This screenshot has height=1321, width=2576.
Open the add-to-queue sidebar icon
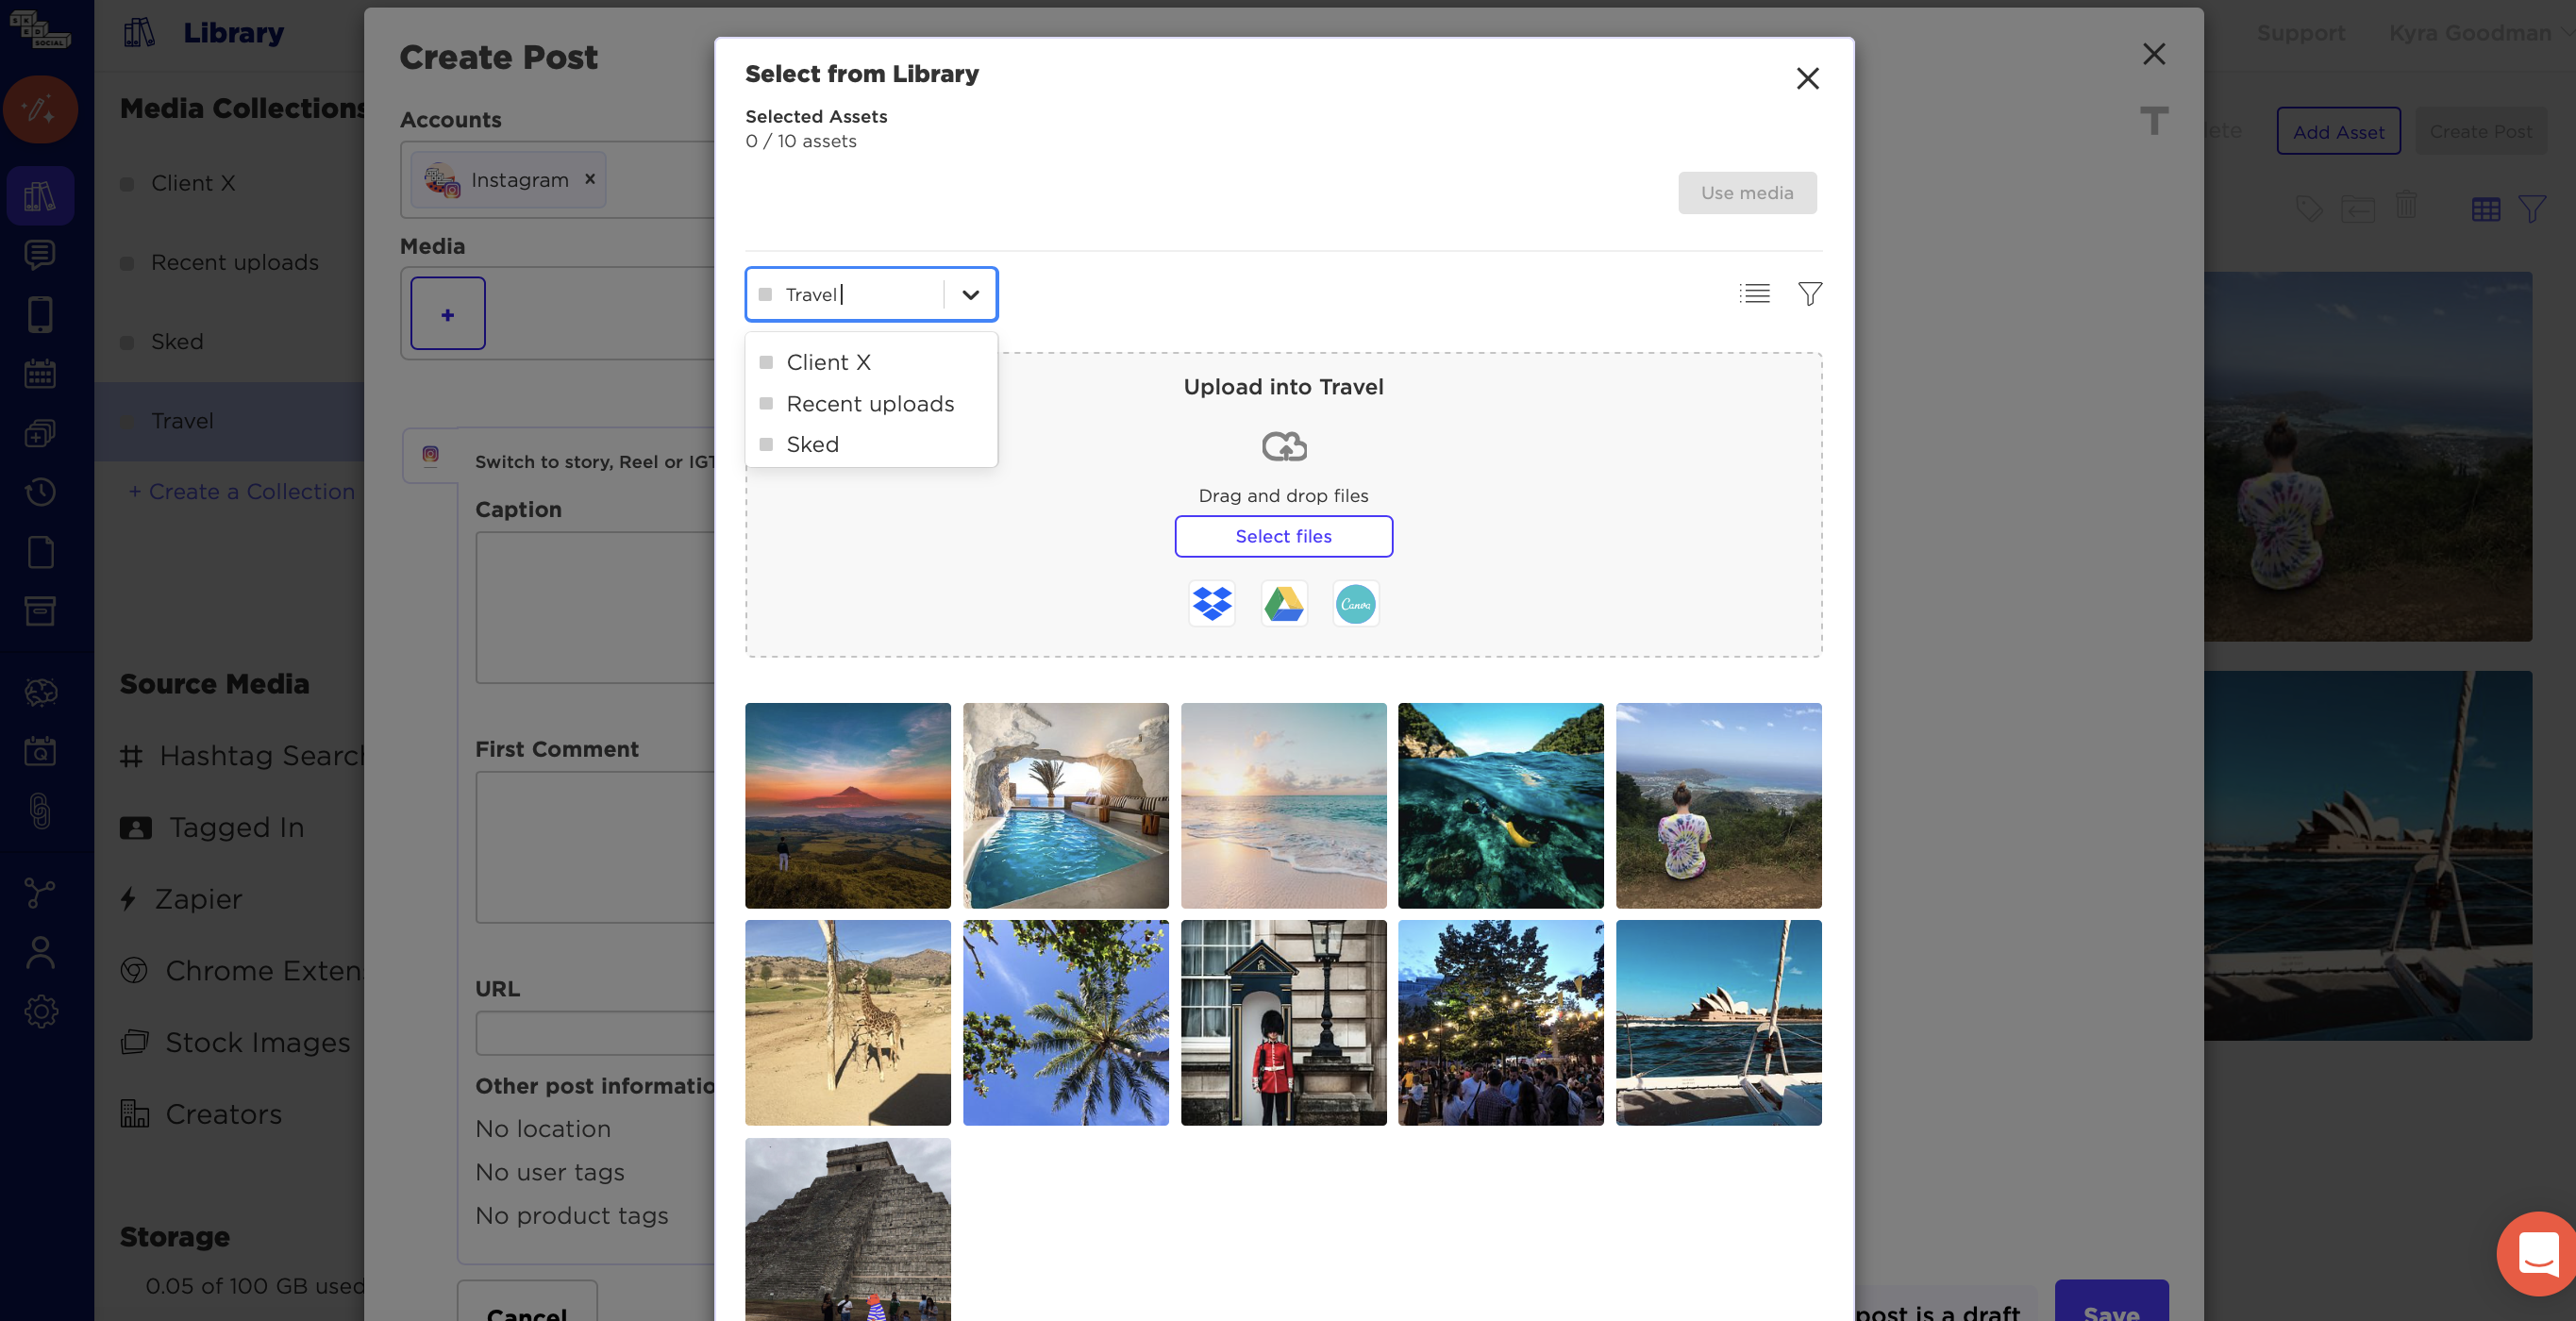click(40, 433)
